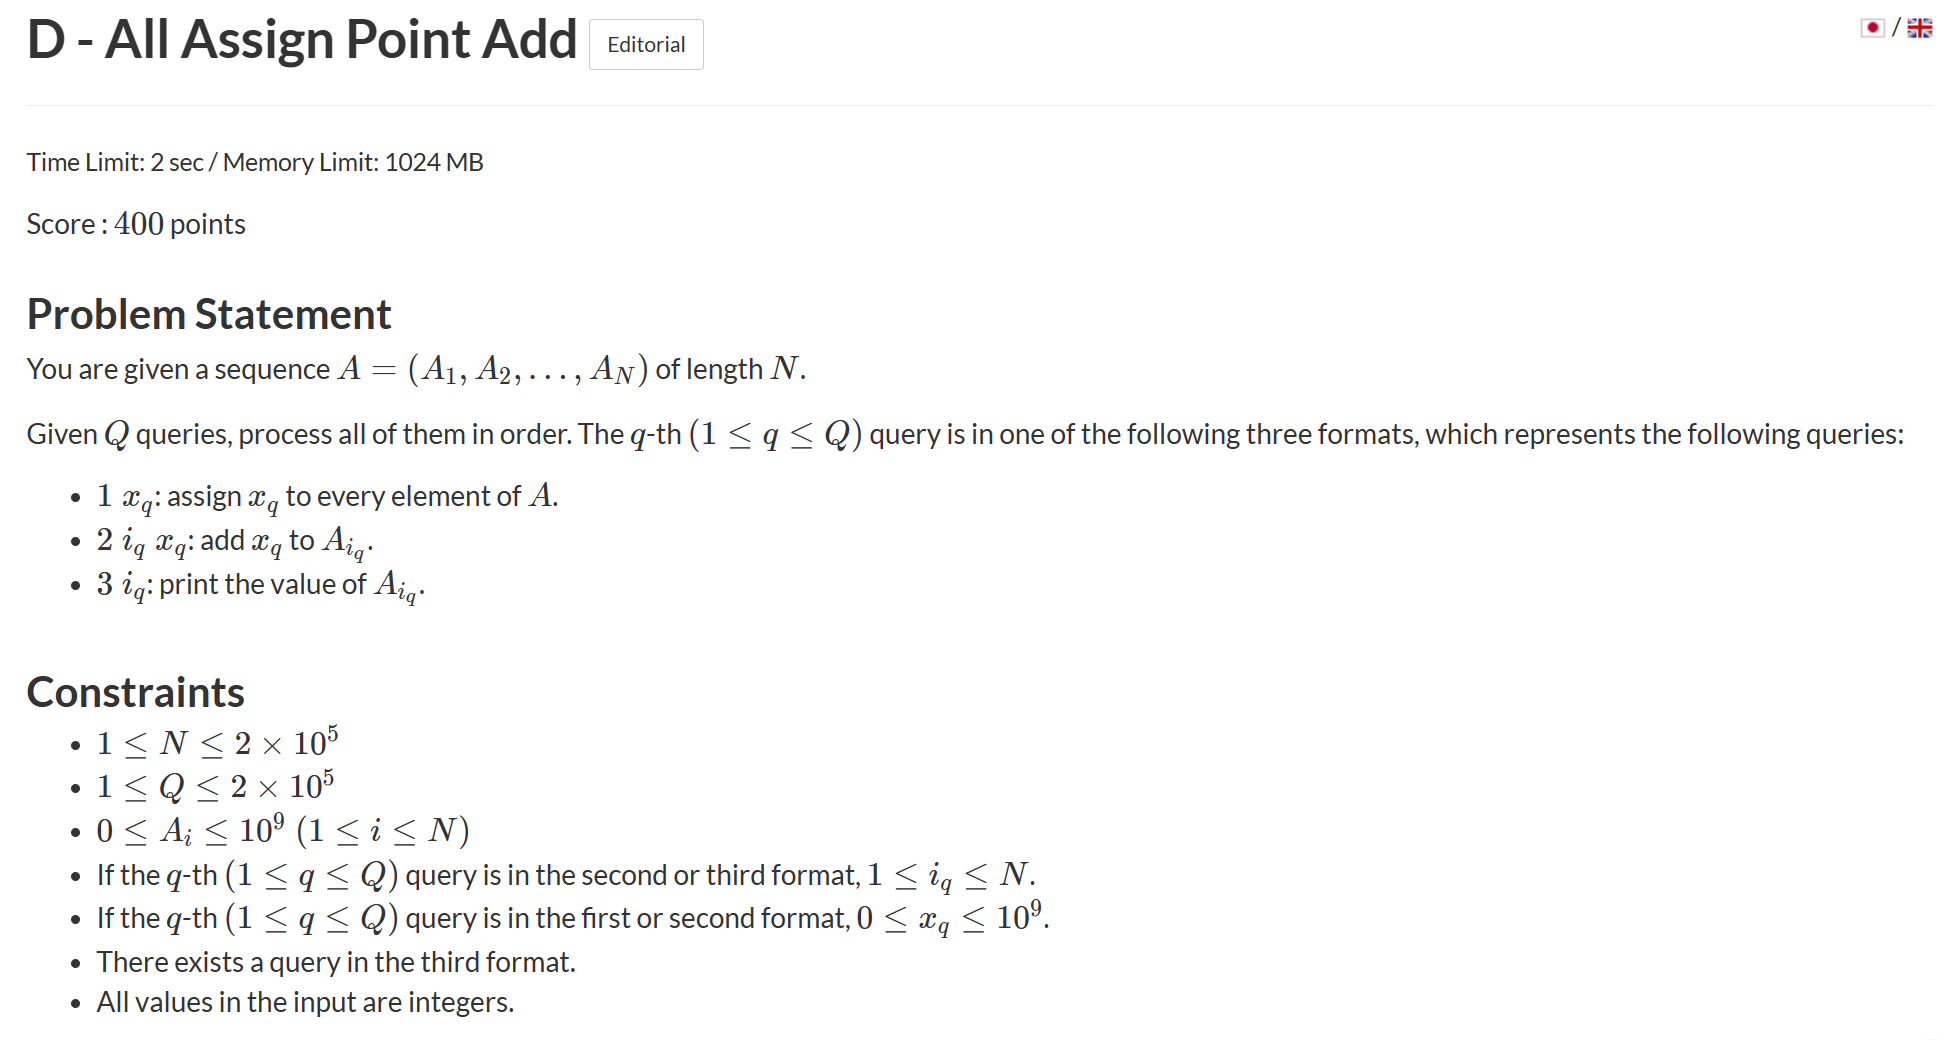Click the constraint bounding x_q
This screenshot has width=1951, height=1040.
(x=573, y=919)
